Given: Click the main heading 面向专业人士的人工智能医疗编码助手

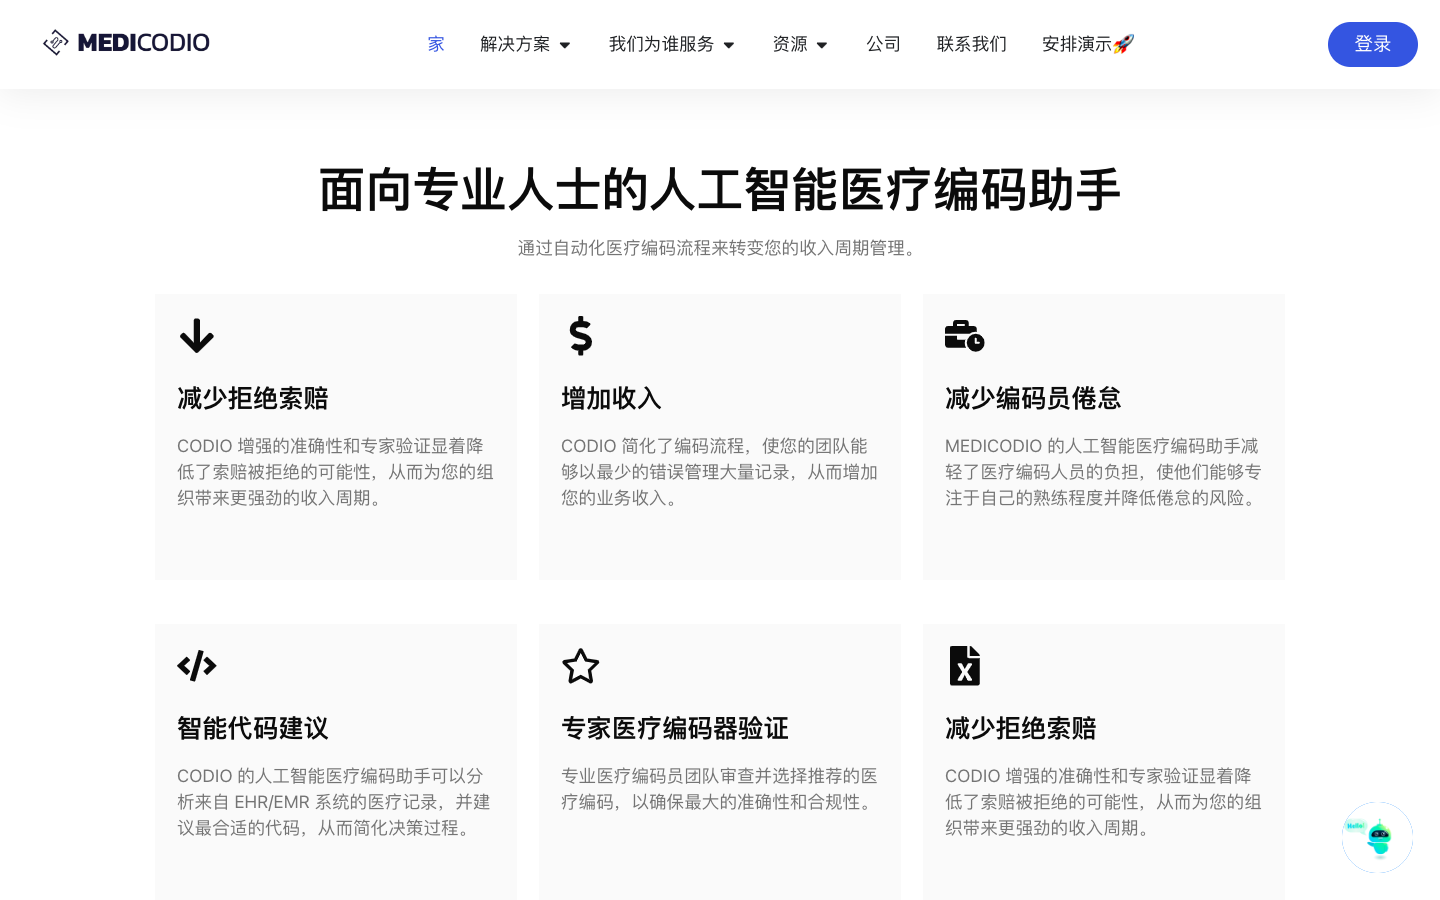Looking at the screenshot, I should click(720, 190).
